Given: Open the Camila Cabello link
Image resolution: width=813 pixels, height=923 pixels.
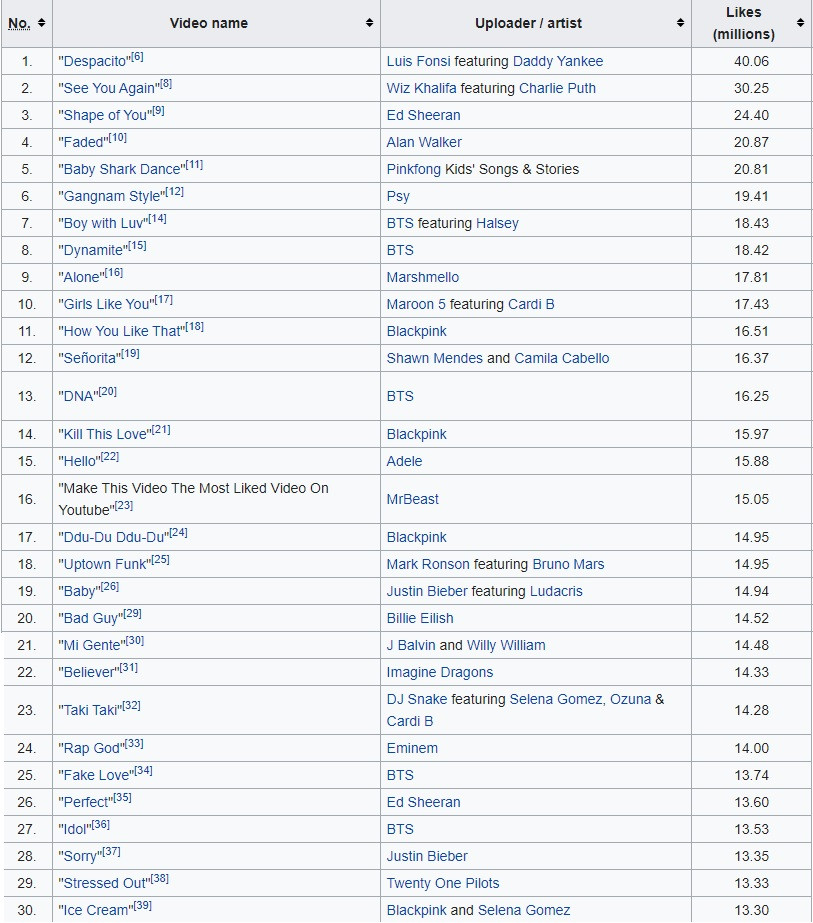Looking at the screenshot, I should (x=562, y=358).
